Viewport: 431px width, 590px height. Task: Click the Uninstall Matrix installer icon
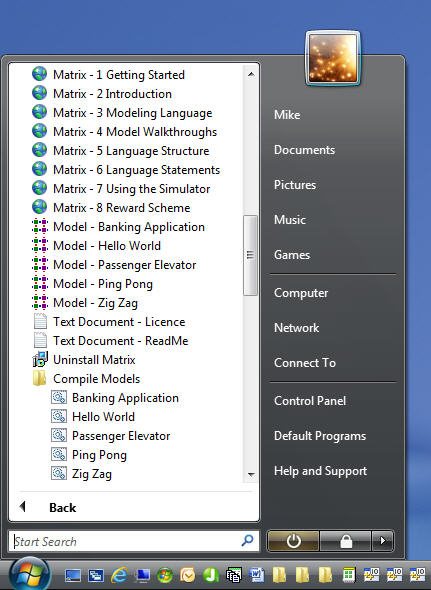tap(40, 359)
